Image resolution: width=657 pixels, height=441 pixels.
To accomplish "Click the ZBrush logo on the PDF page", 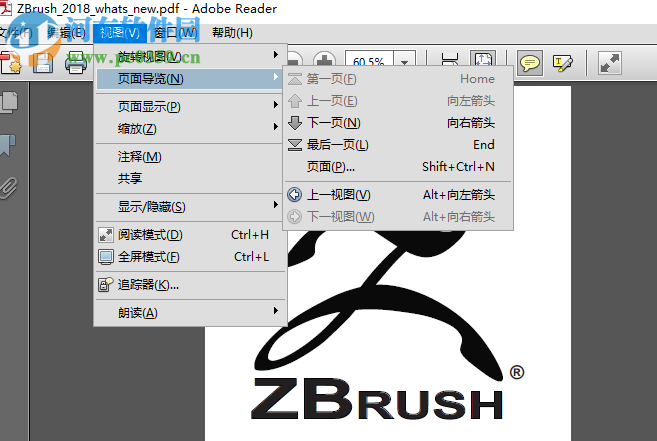I will pyautogui.click(x=388, y=325).
